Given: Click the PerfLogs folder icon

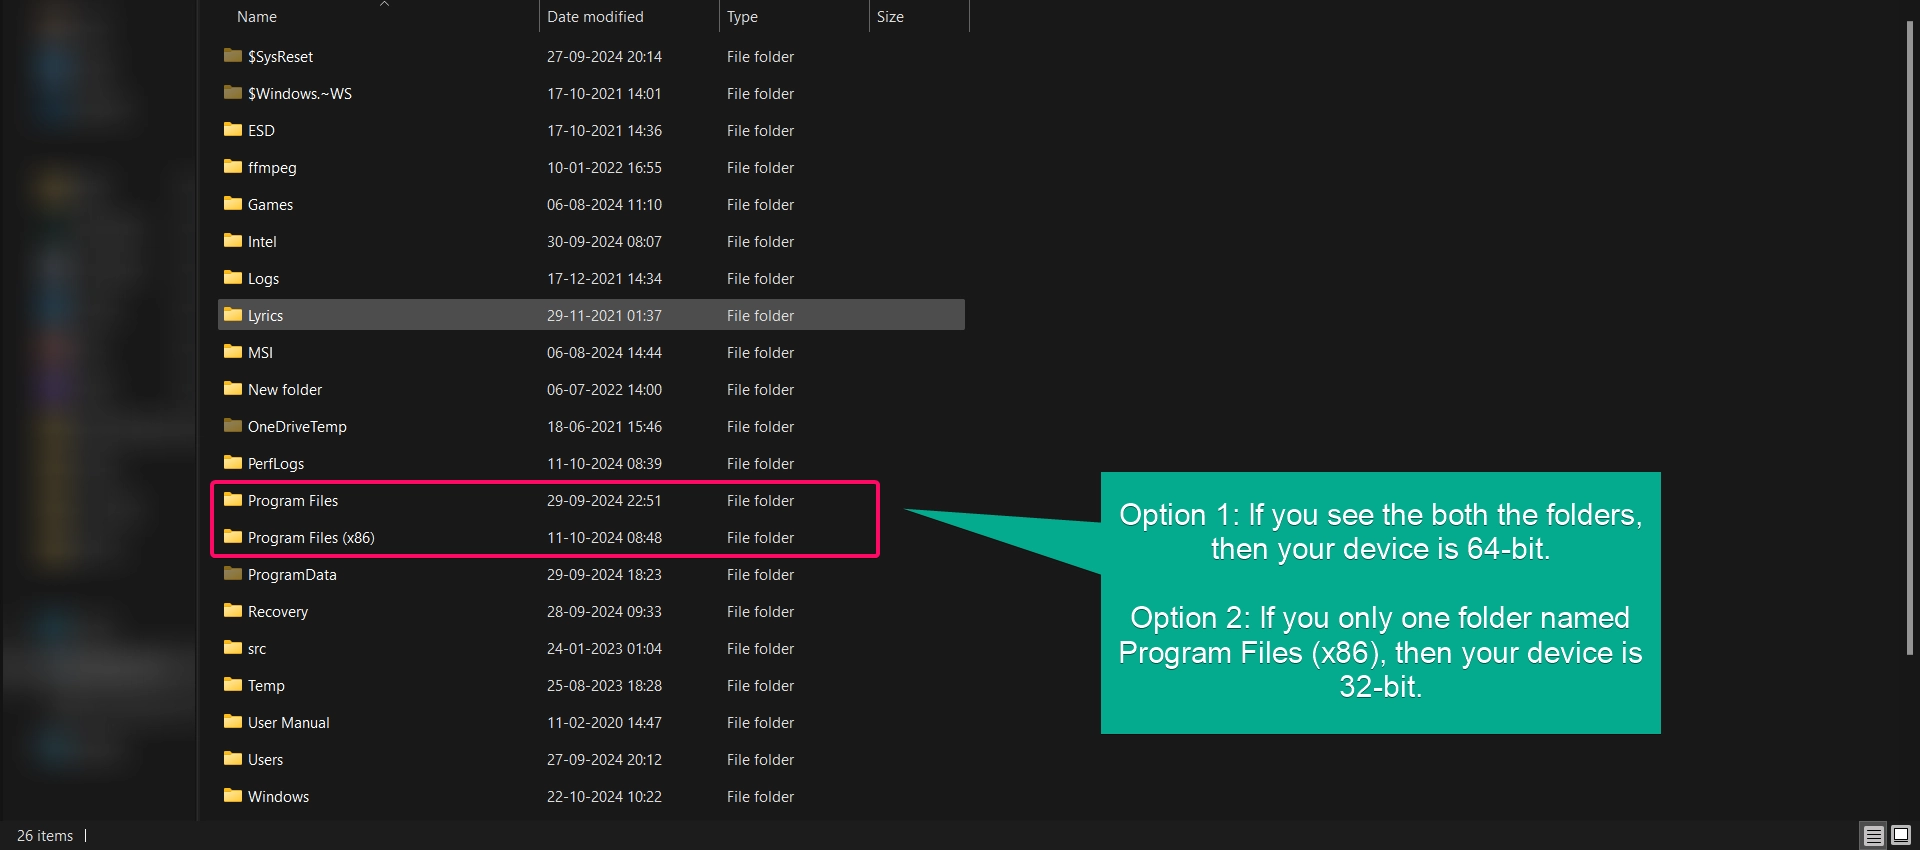Looking at the screenshot, I should click(233, 462).
